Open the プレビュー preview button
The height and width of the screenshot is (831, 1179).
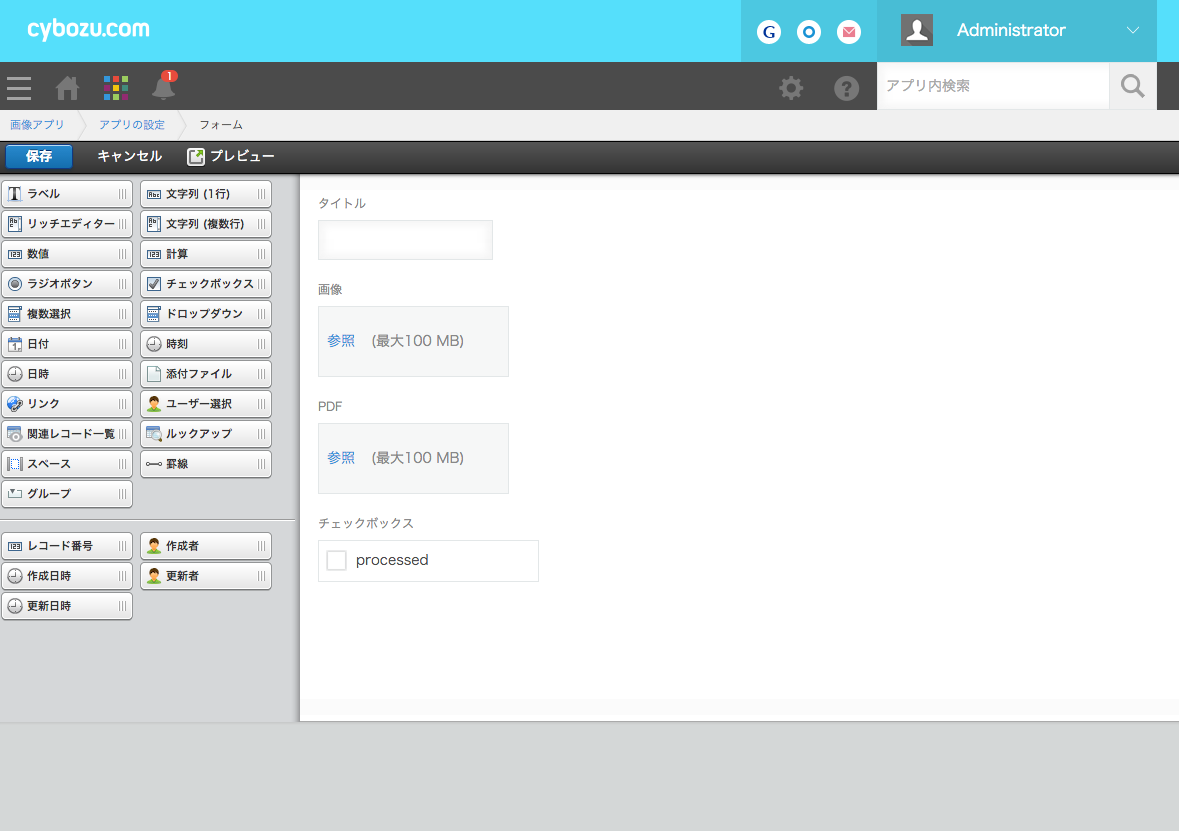pyautogui.click(x=231, y=156)
